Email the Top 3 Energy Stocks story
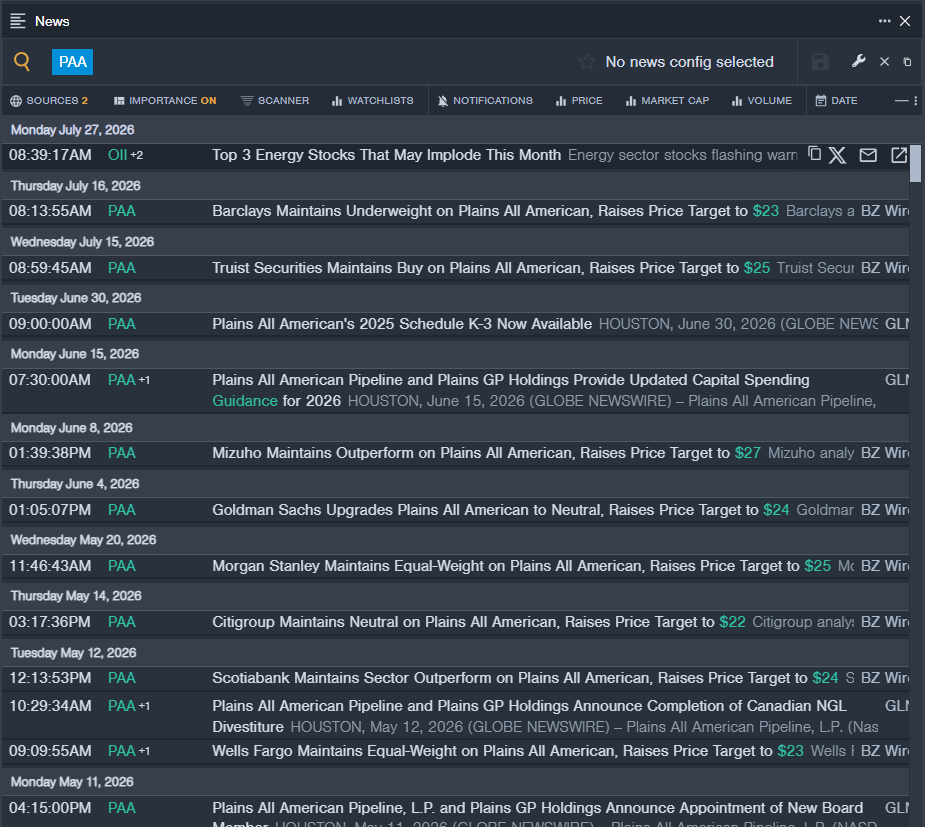Screen dimensions: 925x827 (868, 155)
